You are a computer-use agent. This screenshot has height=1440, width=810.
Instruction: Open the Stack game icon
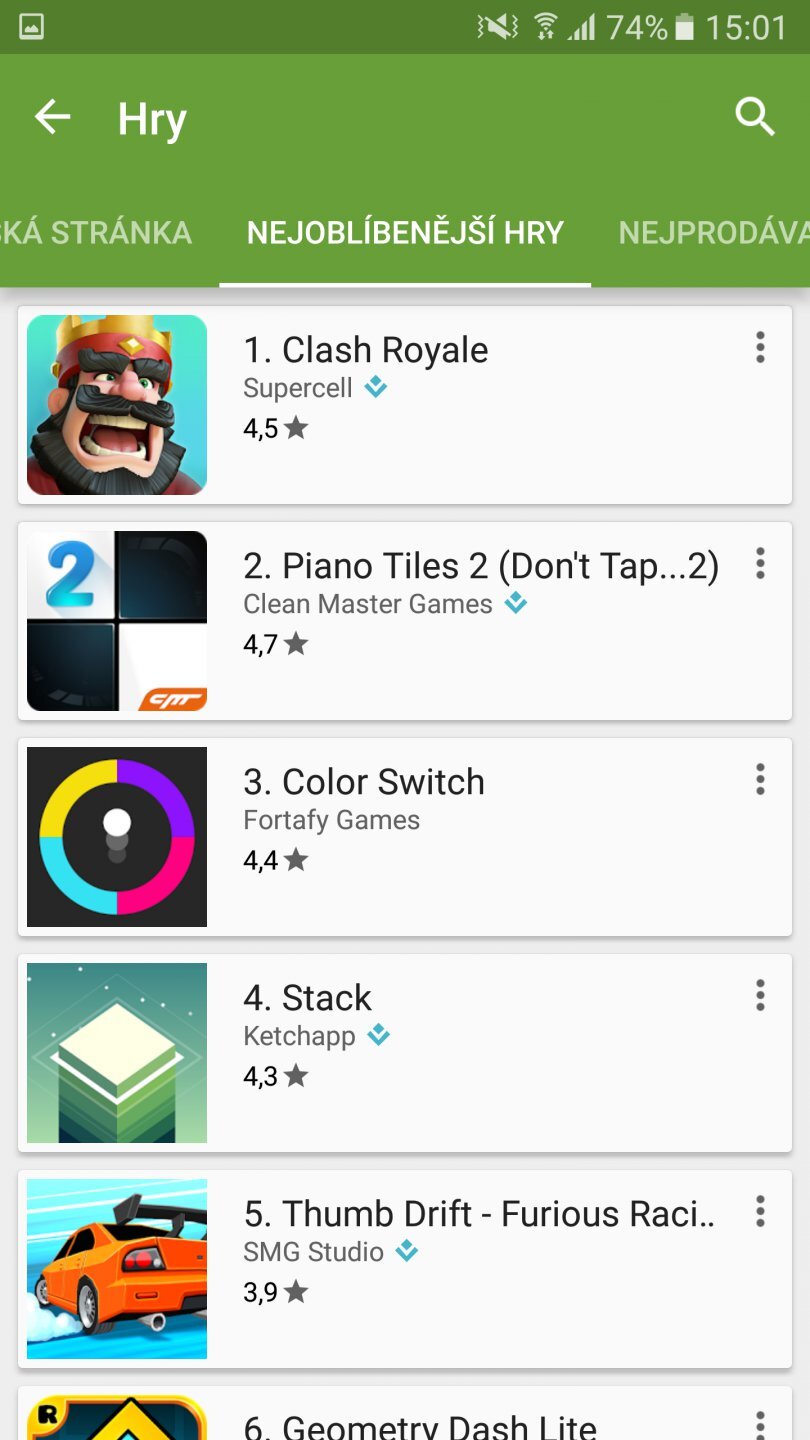(x=117, y=1053)
